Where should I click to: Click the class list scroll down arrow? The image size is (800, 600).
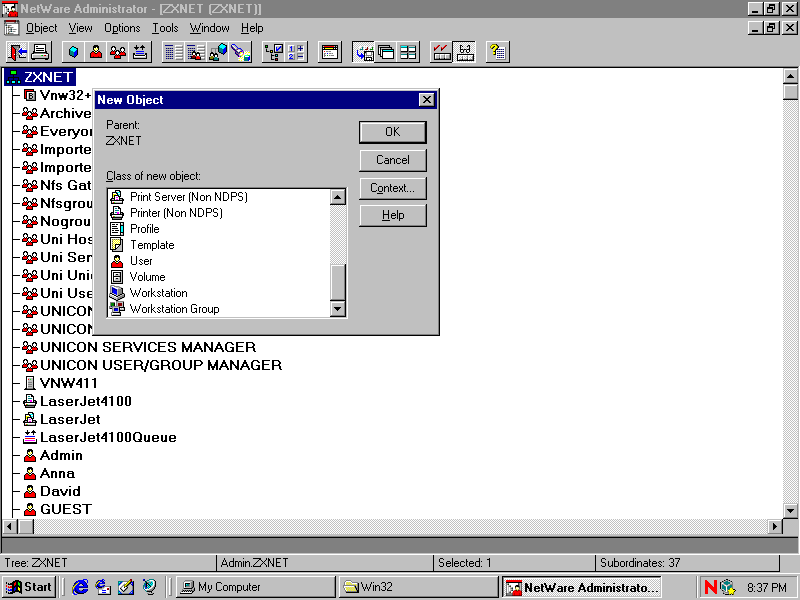(338, 309)
